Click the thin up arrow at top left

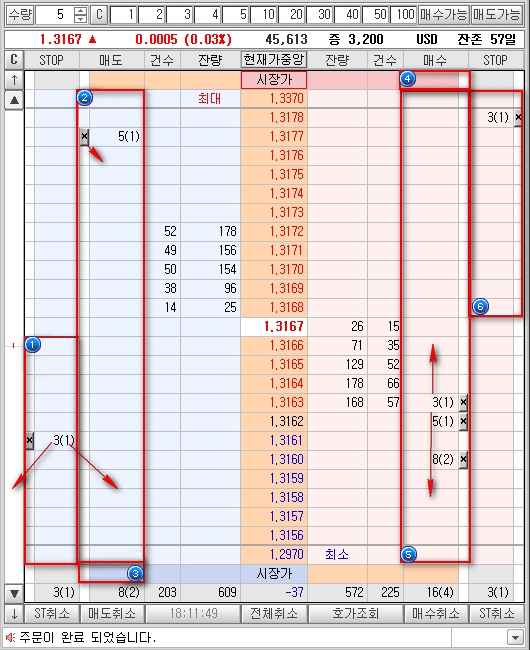[x=14, y=80]
